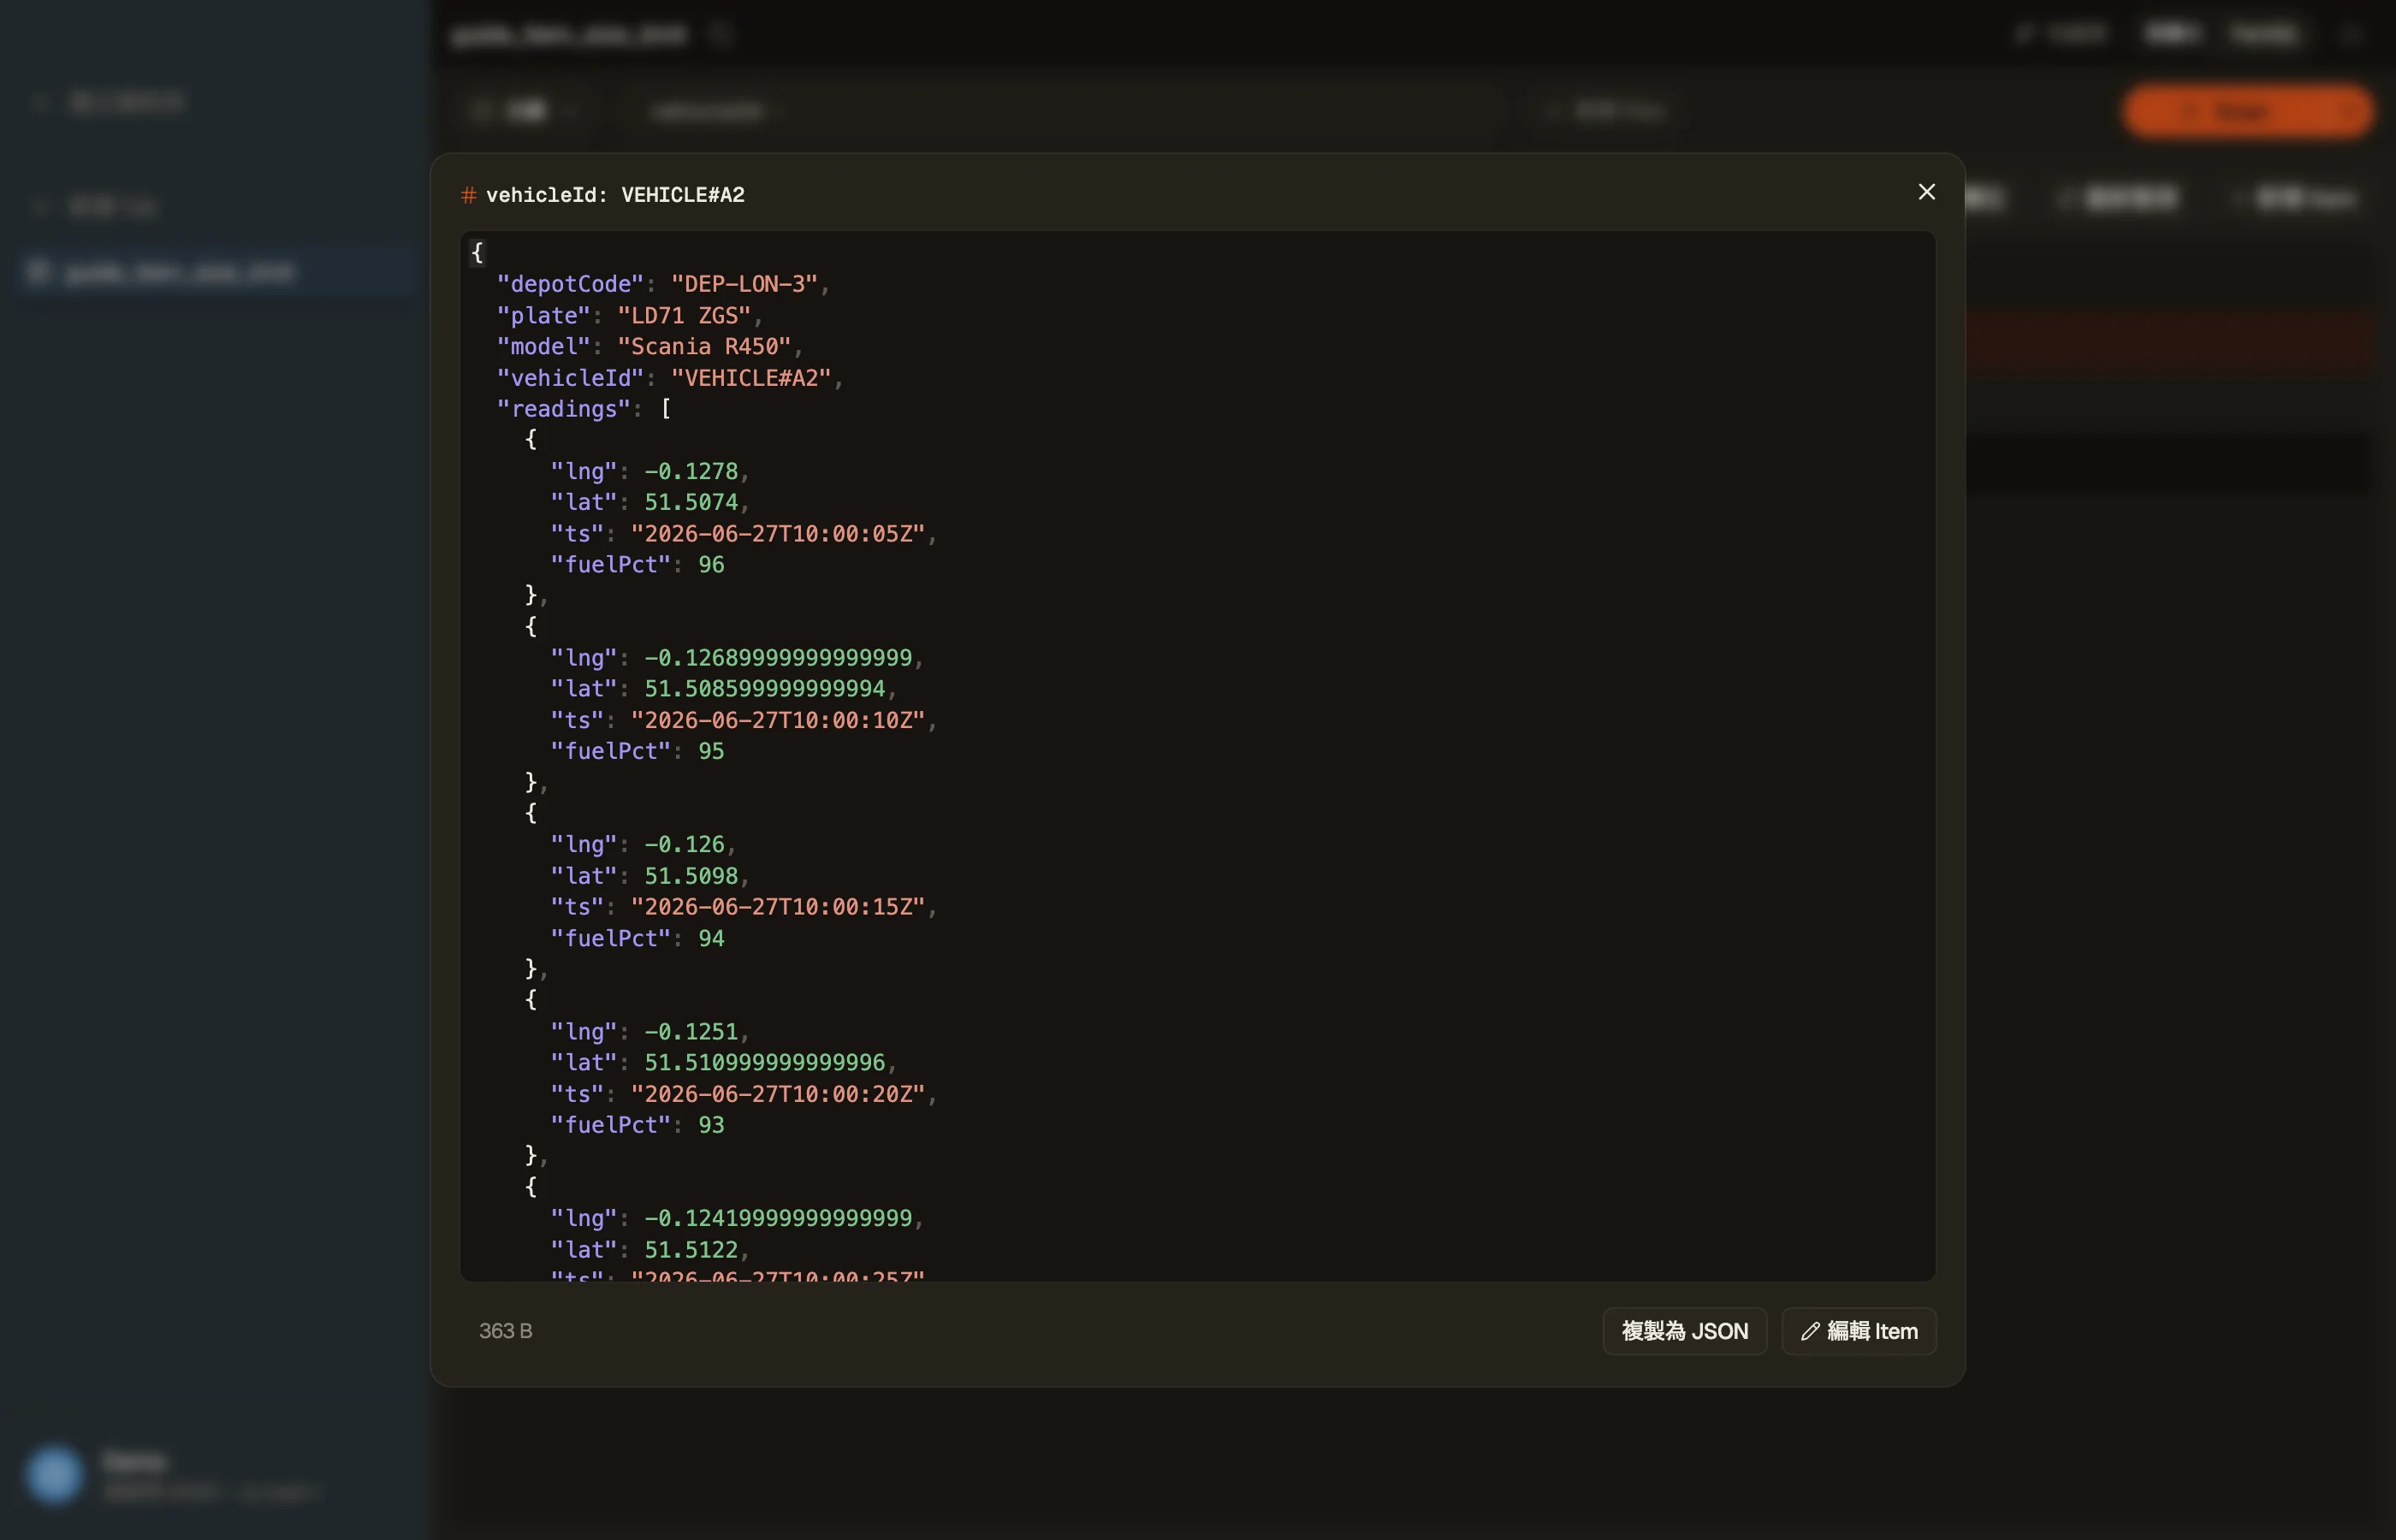This screenshot has width=2396, height=1540.
Task: Select the "lng": -0.126 line
Action: (x=643, y=845)
